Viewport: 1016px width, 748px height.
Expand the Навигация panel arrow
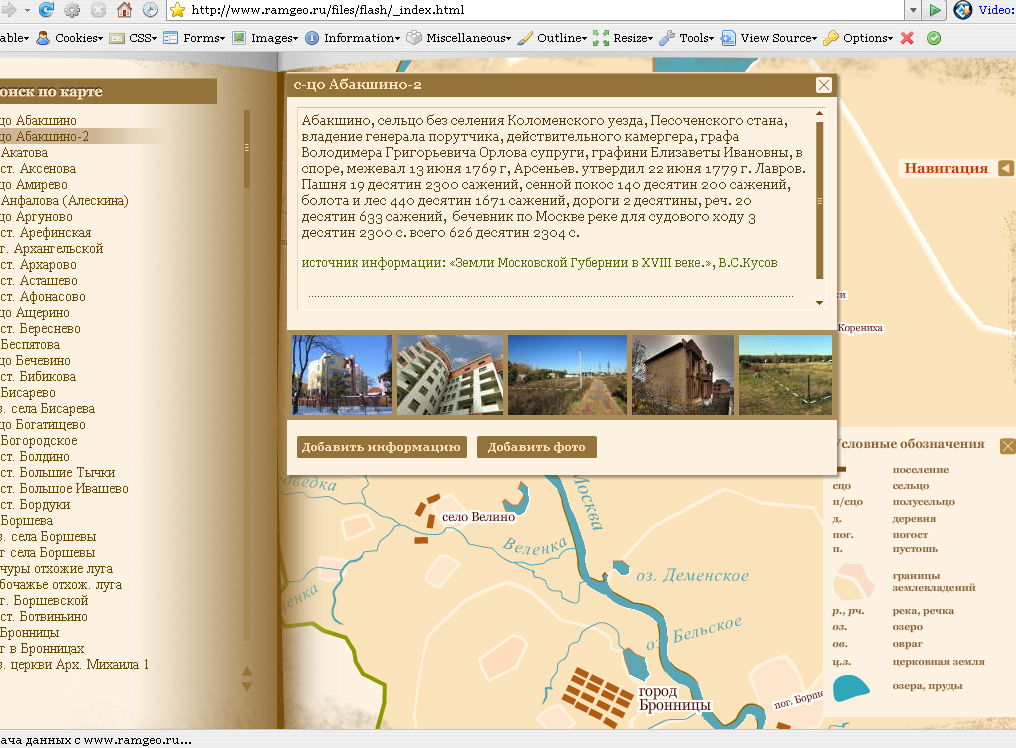point(1006,169)
